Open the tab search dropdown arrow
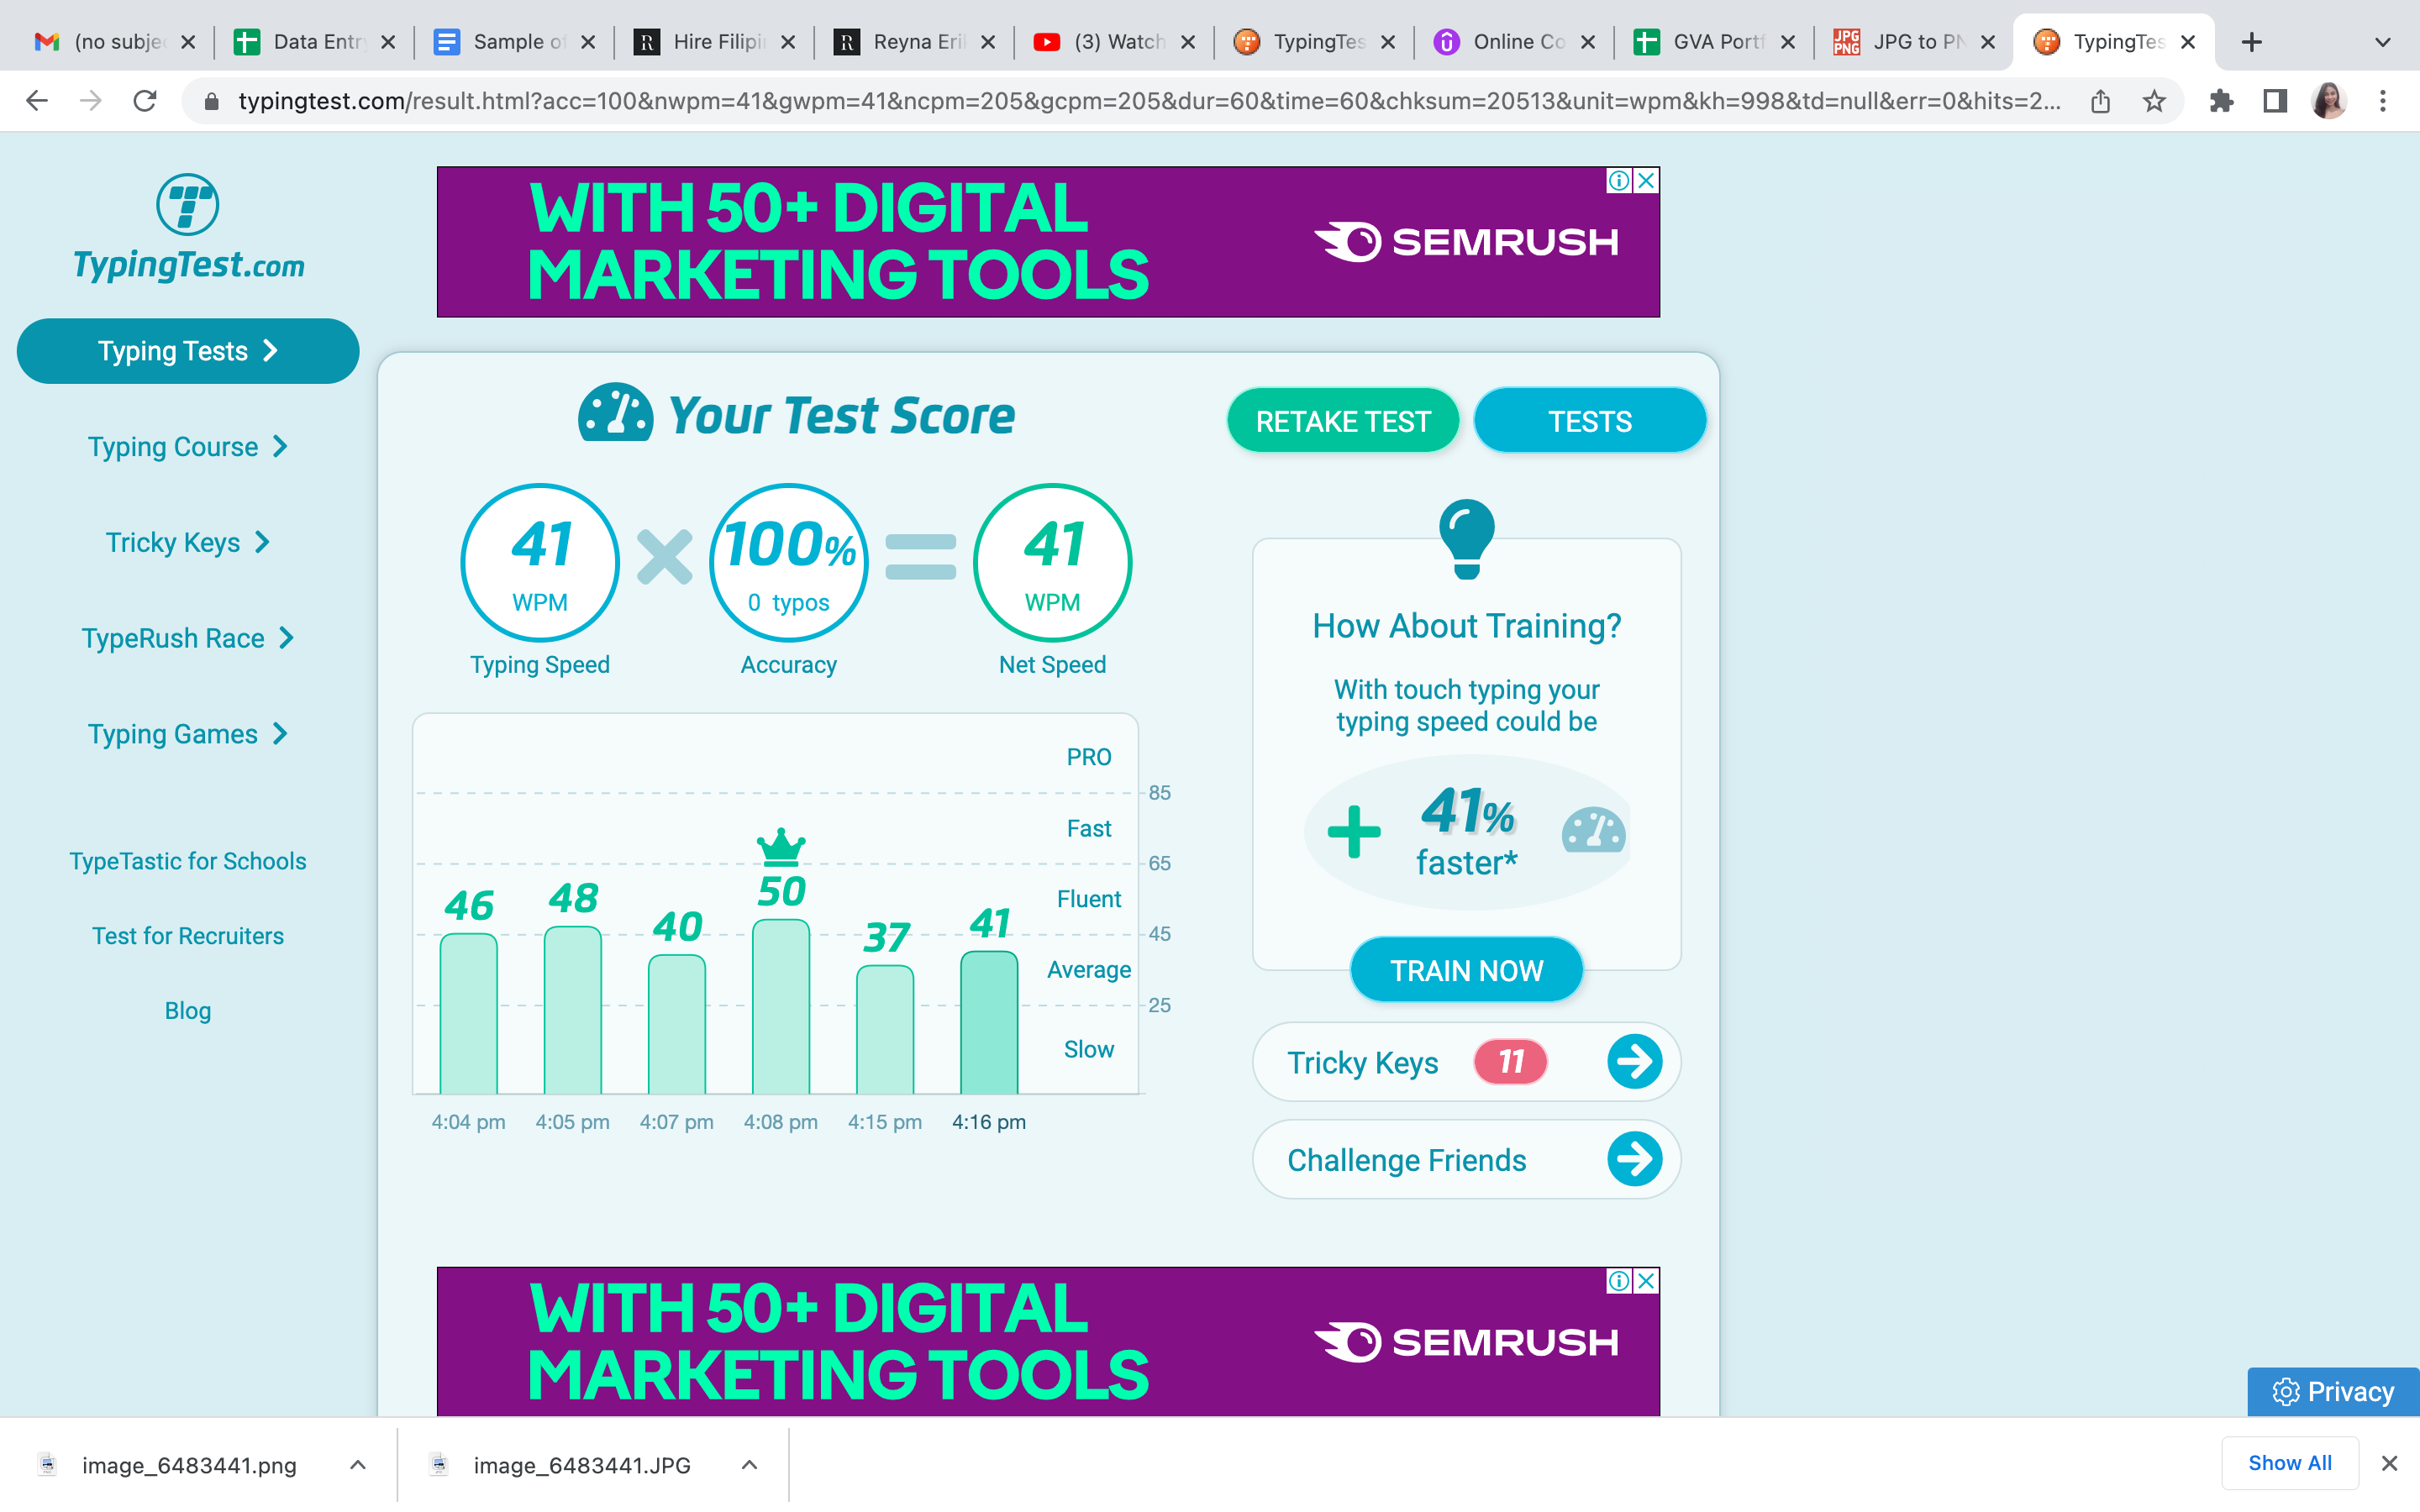This screenshot has height=1512, width=2420. coord(2382,42)
